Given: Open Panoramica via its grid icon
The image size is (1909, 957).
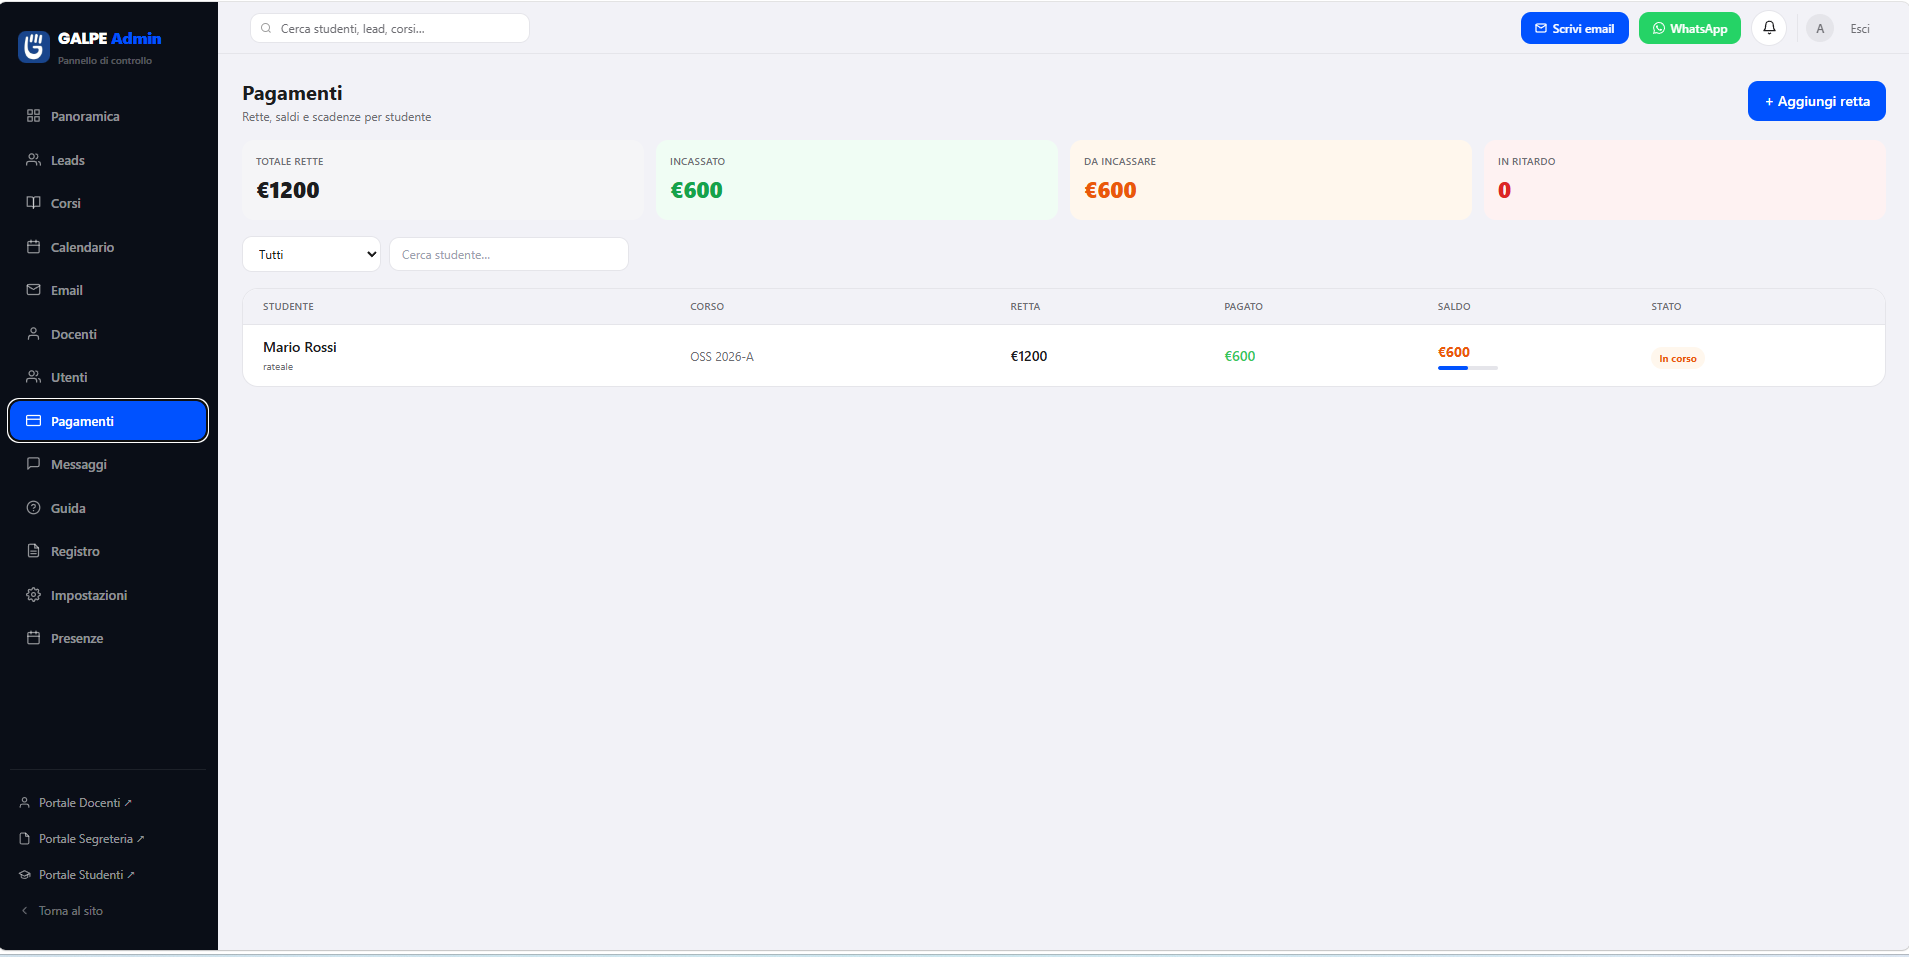Looking at the screenshot, I should [x=33, y=116].
